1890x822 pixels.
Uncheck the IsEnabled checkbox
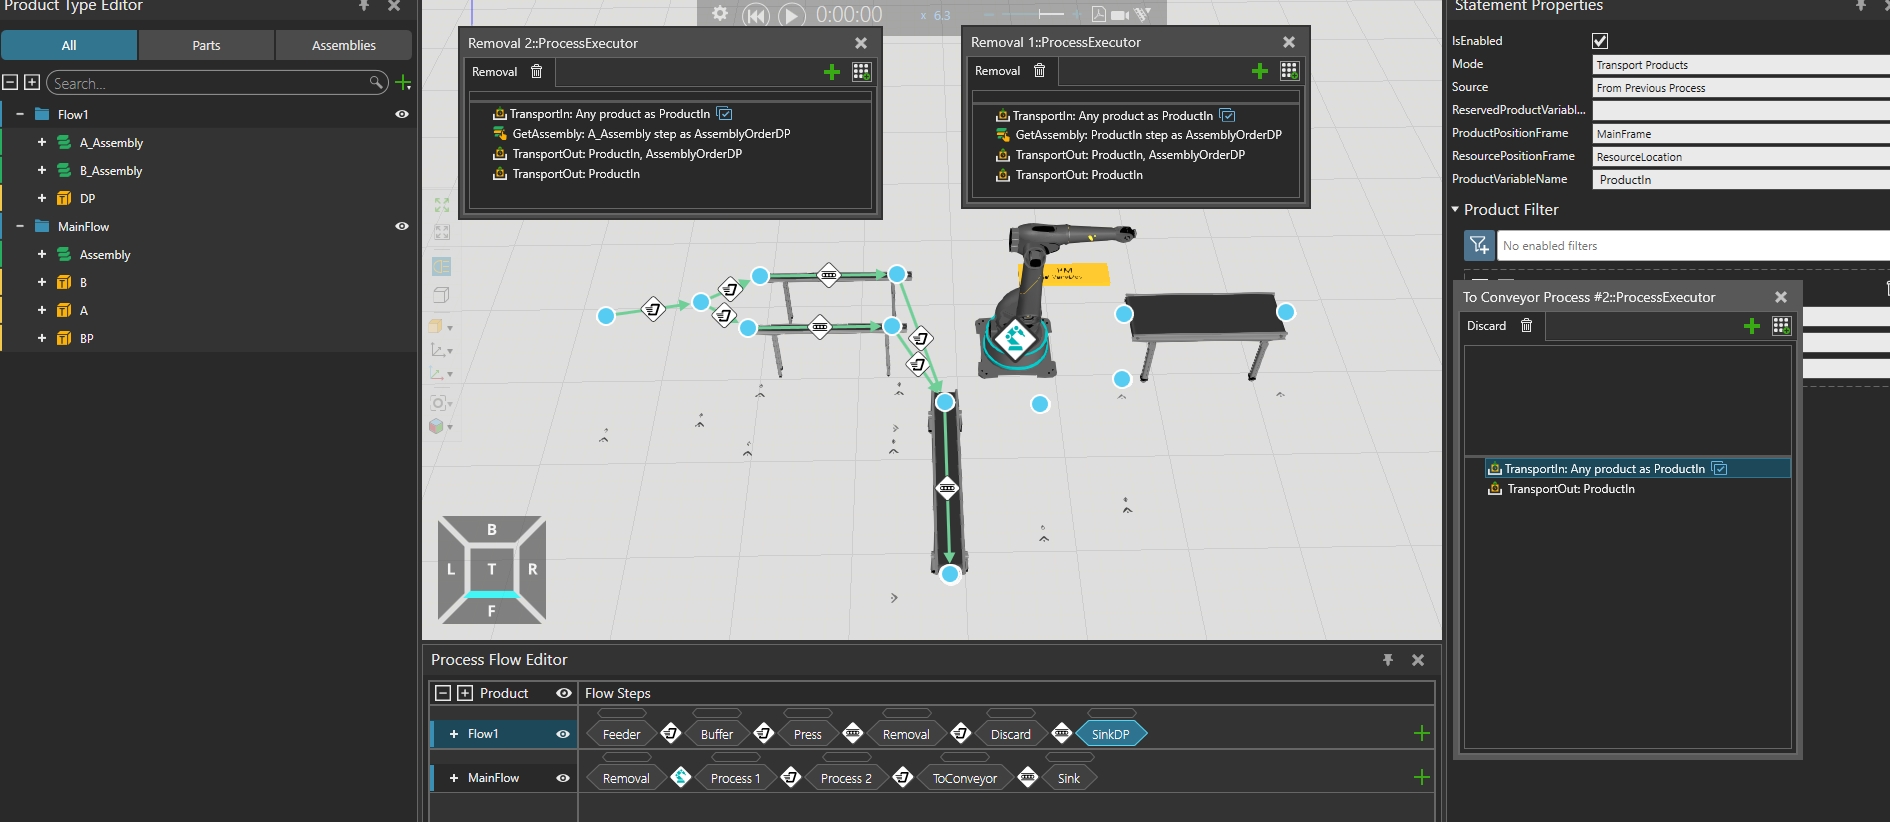click(x=1600, y=41)
